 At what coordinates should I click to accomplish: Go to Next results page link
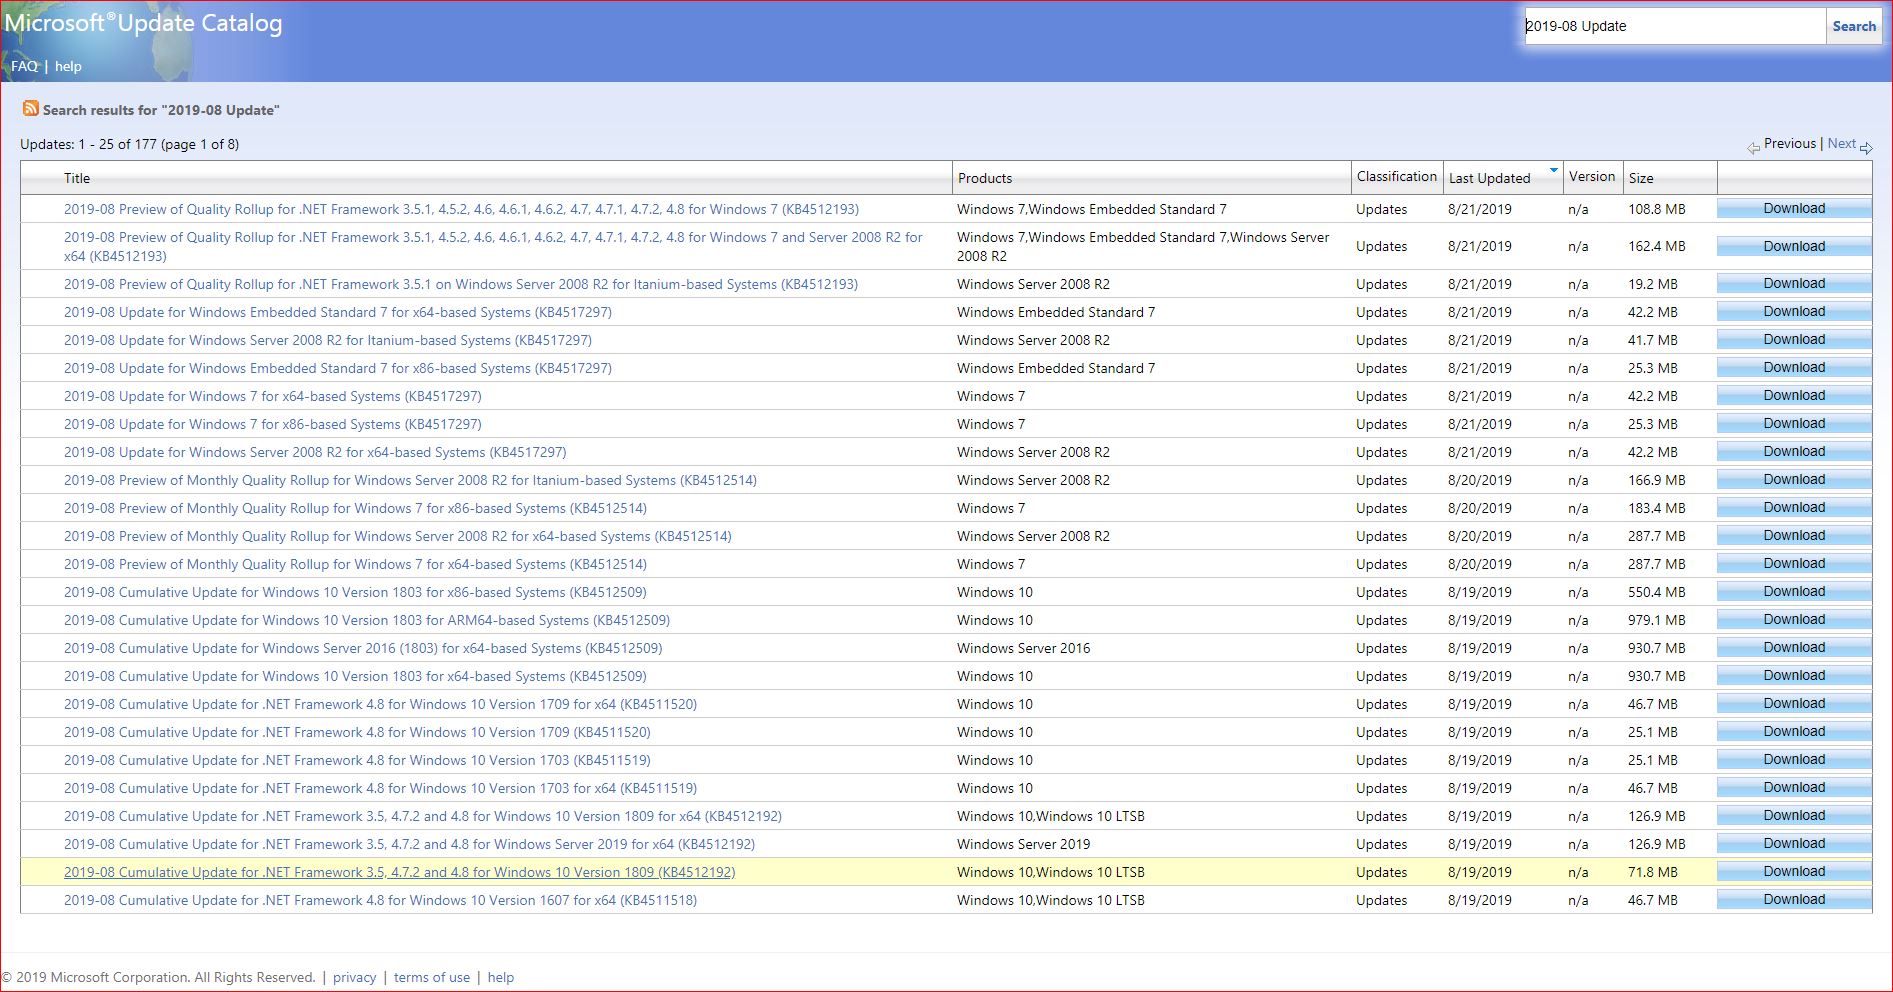[x=1841, y=143]
